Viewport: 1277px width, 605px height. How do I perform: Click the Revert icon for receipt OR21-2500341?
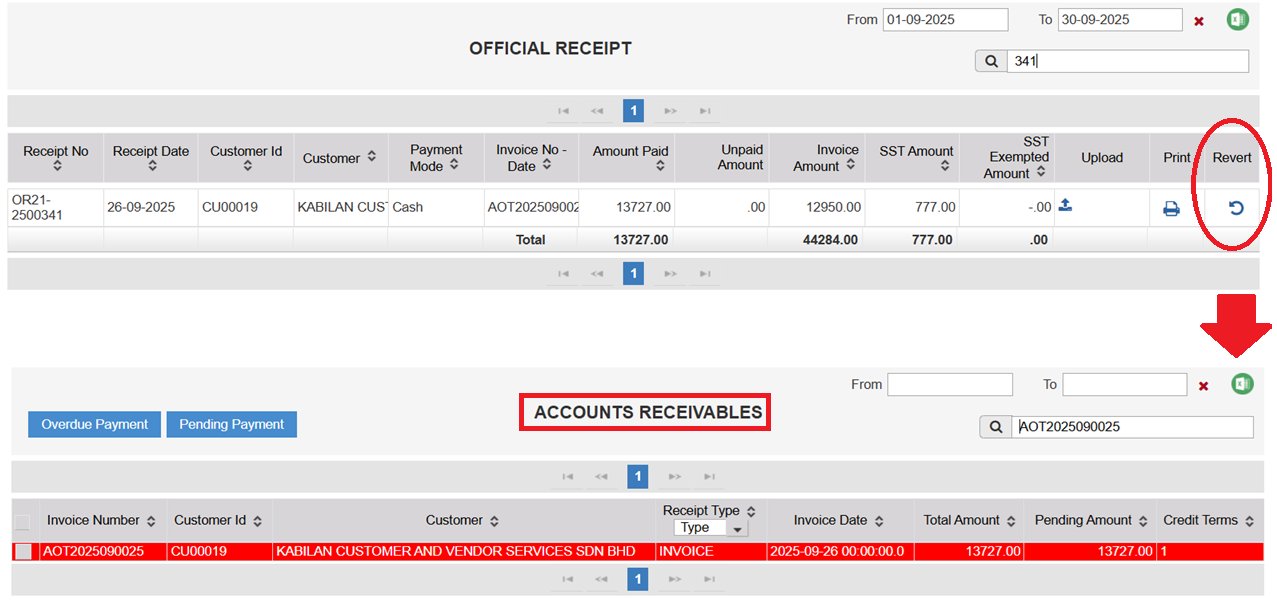1236,208
